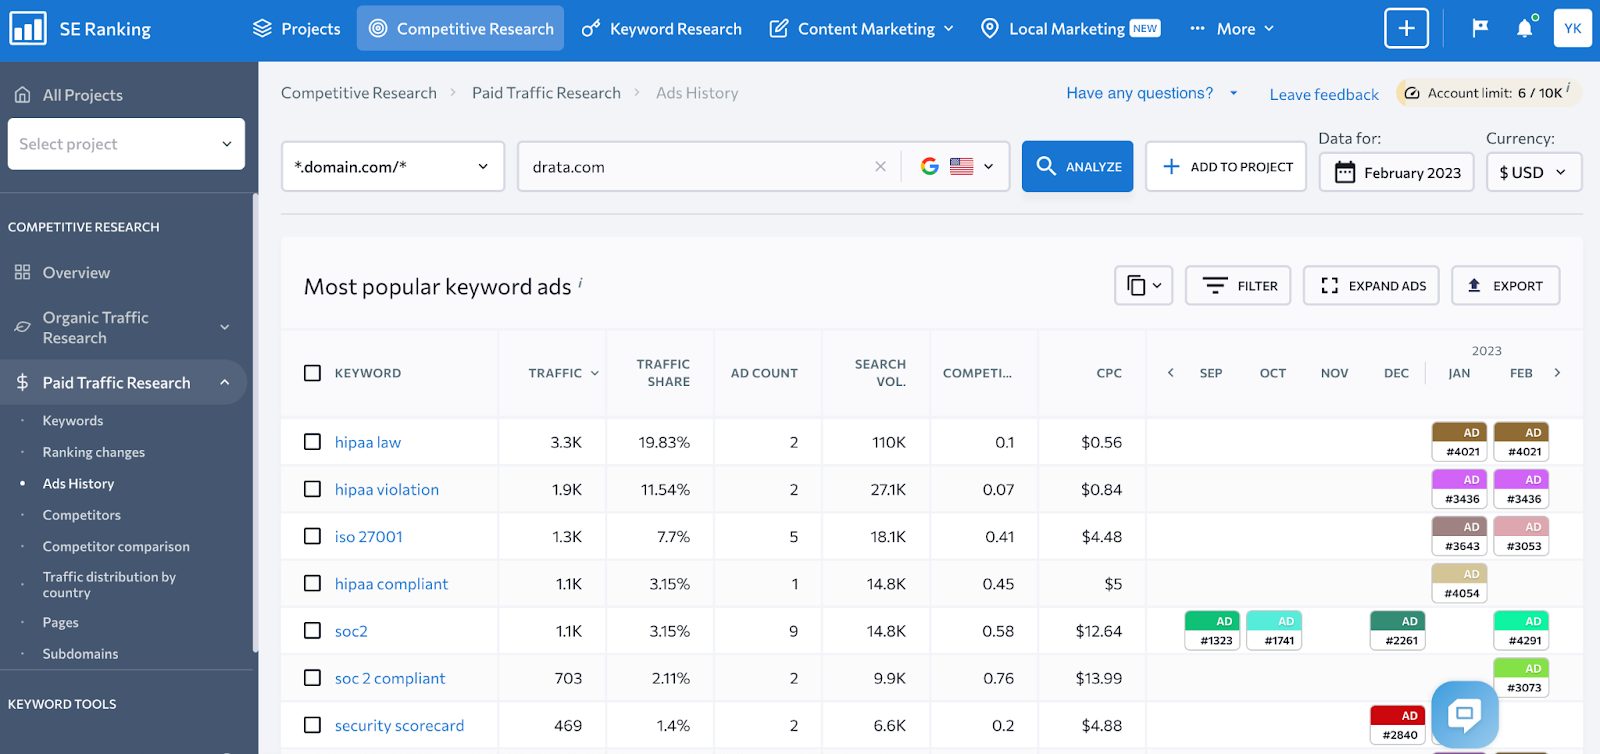Check the security scorecard row checkbox
This screenshot has height=754, width=1600.
pos(313,725)
